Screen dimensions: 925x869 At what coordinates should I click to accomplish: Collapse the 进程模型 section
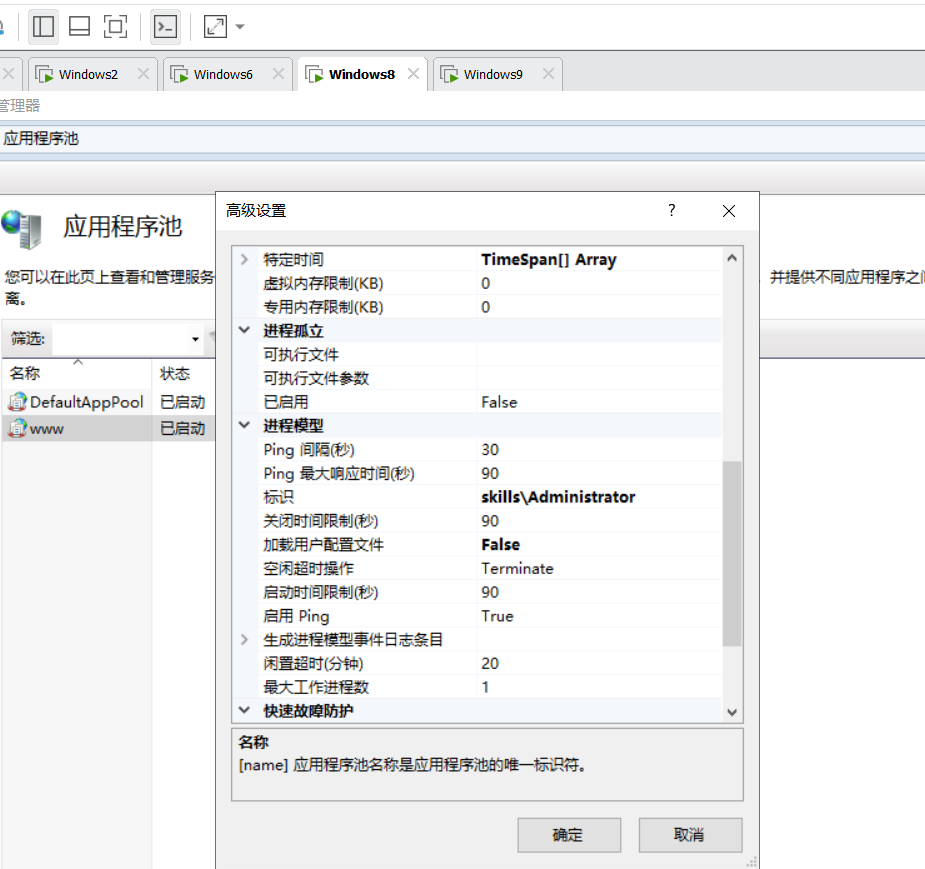pyautogui.click(x=245, y=426)
